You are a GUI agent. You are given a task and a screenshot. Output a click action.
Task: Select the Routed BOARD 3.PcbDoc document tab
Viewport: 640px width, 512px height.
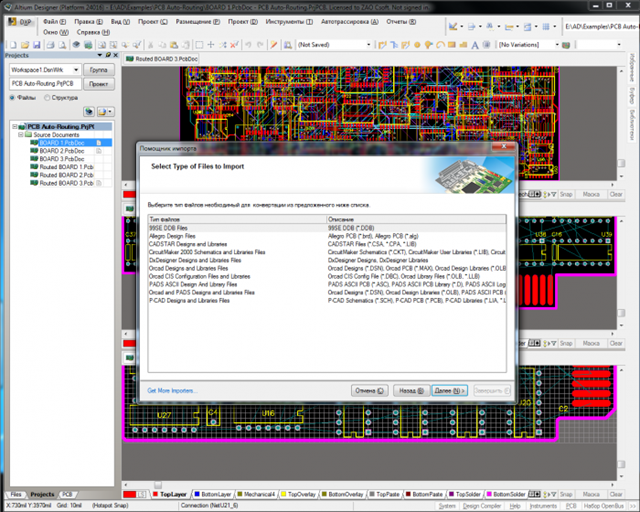(162, 59)
